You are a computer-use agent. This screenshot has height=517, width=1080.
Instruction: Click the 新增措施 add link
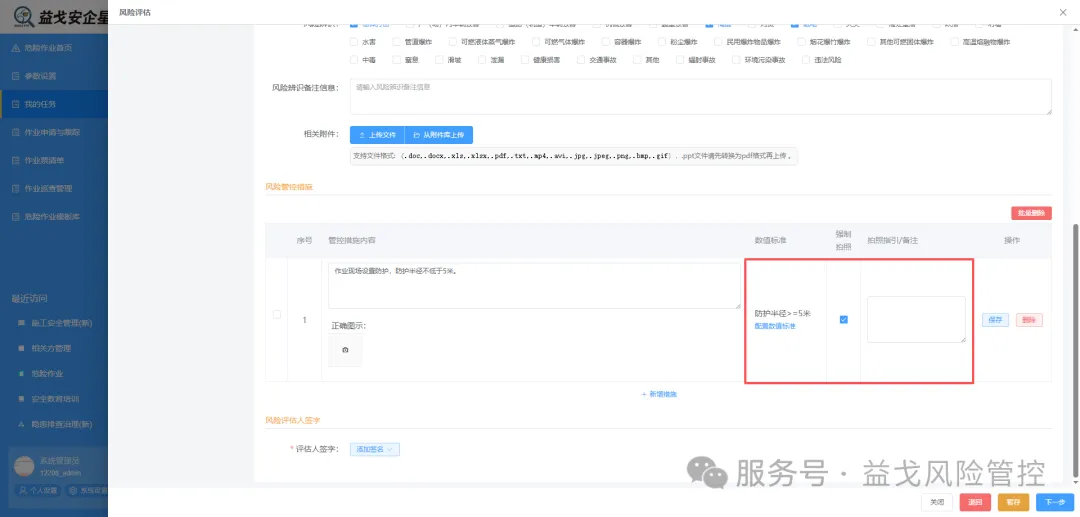point(659,394)
